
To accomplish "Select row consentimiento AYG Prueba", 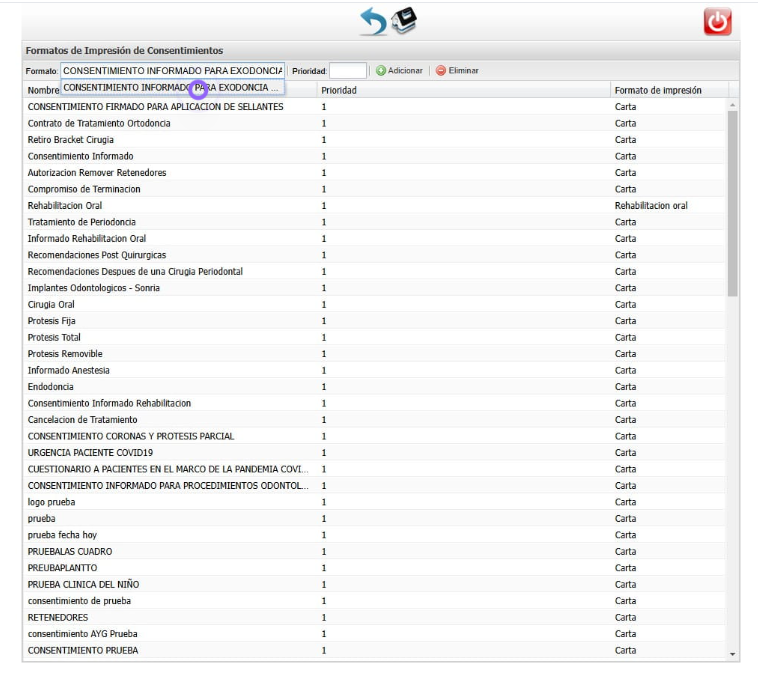I will tap(375, 634).
